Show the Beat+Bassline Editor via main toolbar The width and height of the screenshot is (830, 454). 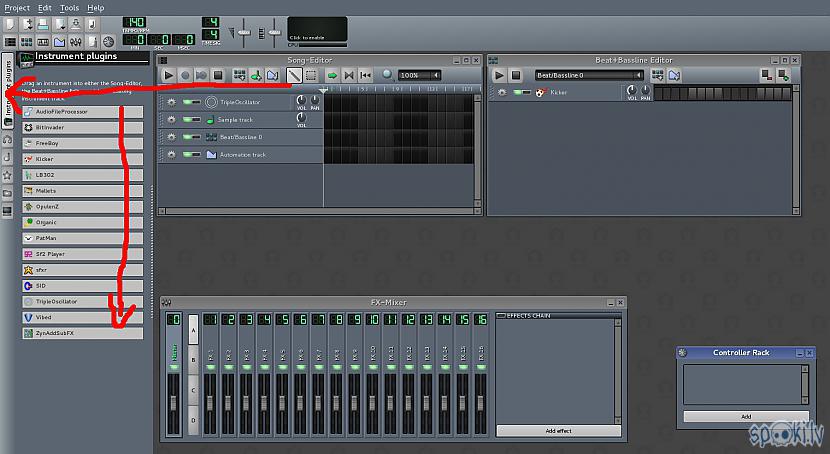click(26, 41)
